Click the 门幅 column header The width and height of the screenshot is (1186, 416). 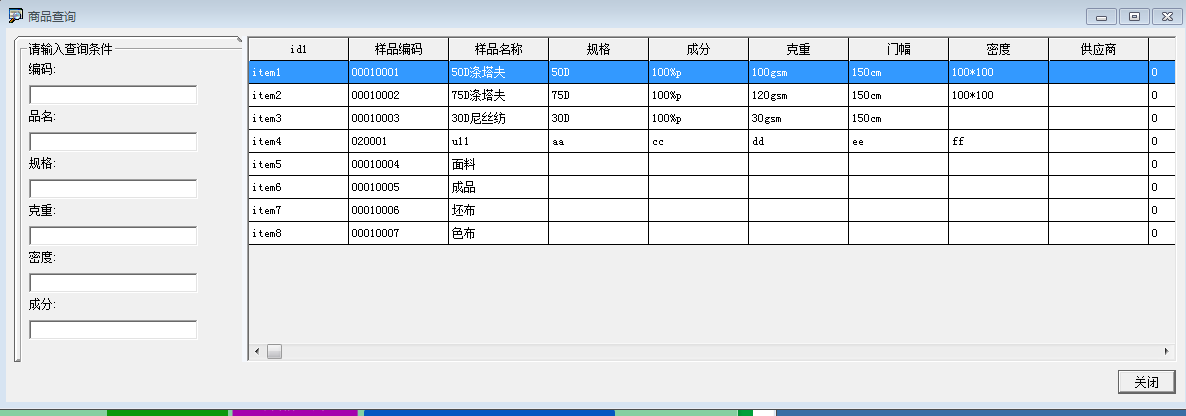coord(899,49)
